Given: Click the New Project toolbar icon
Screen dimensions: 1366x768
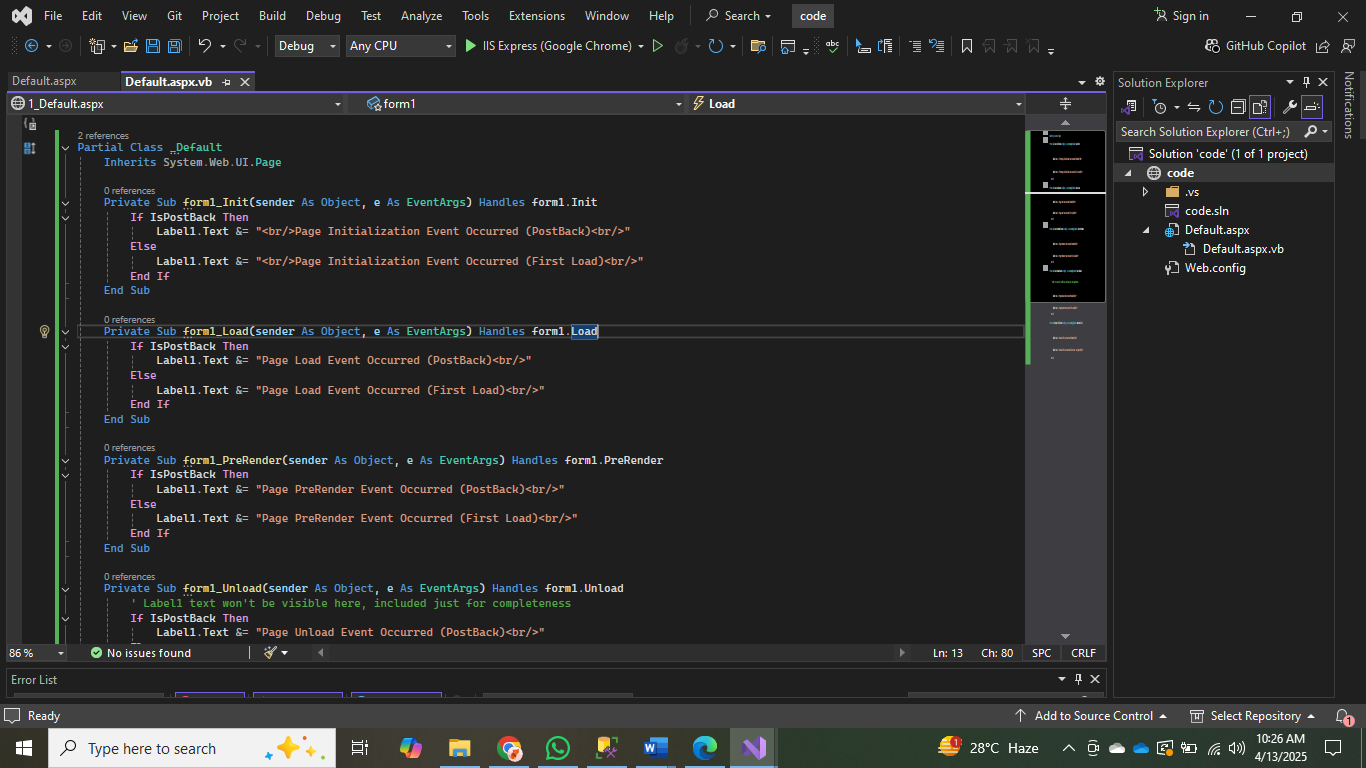Looking at the screenshot, I should 97,46.
